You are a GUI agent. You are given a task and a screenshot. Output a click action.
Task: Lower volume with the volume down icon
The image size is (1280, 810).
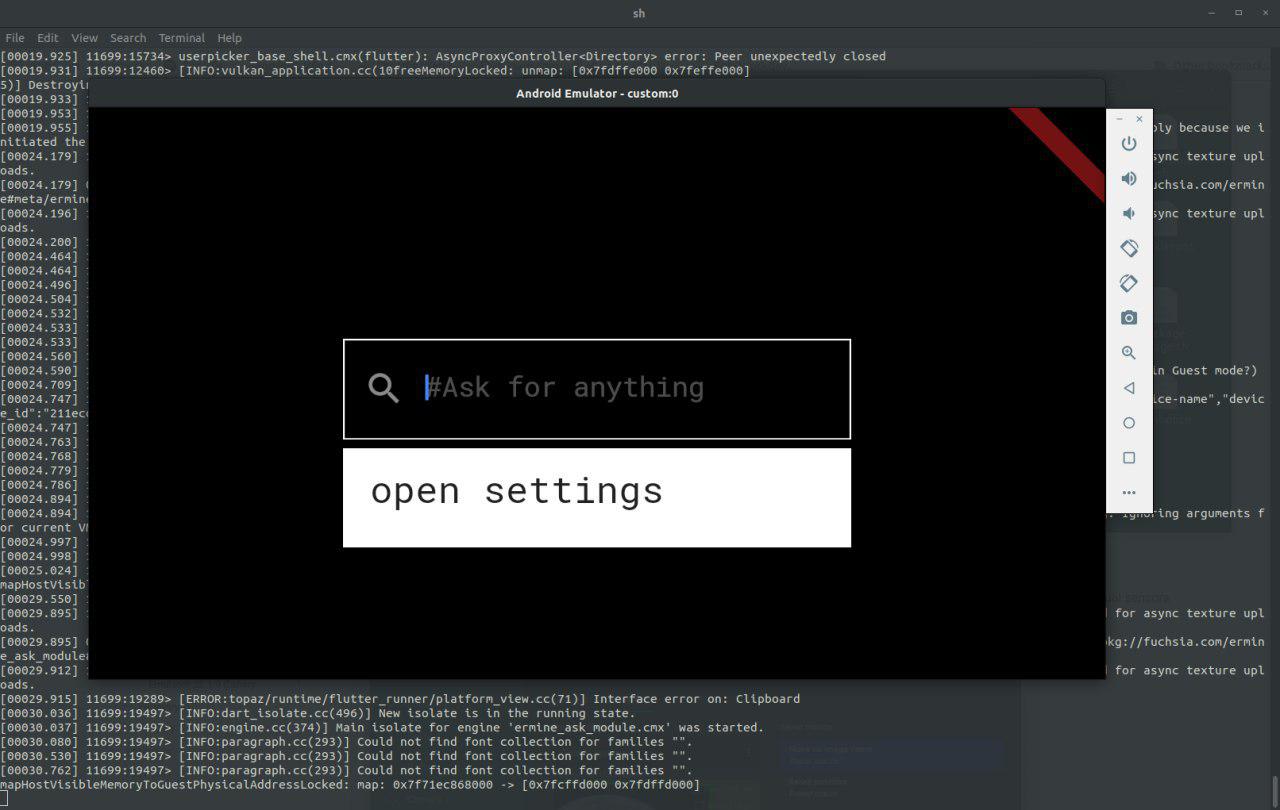coord(1129,213)
